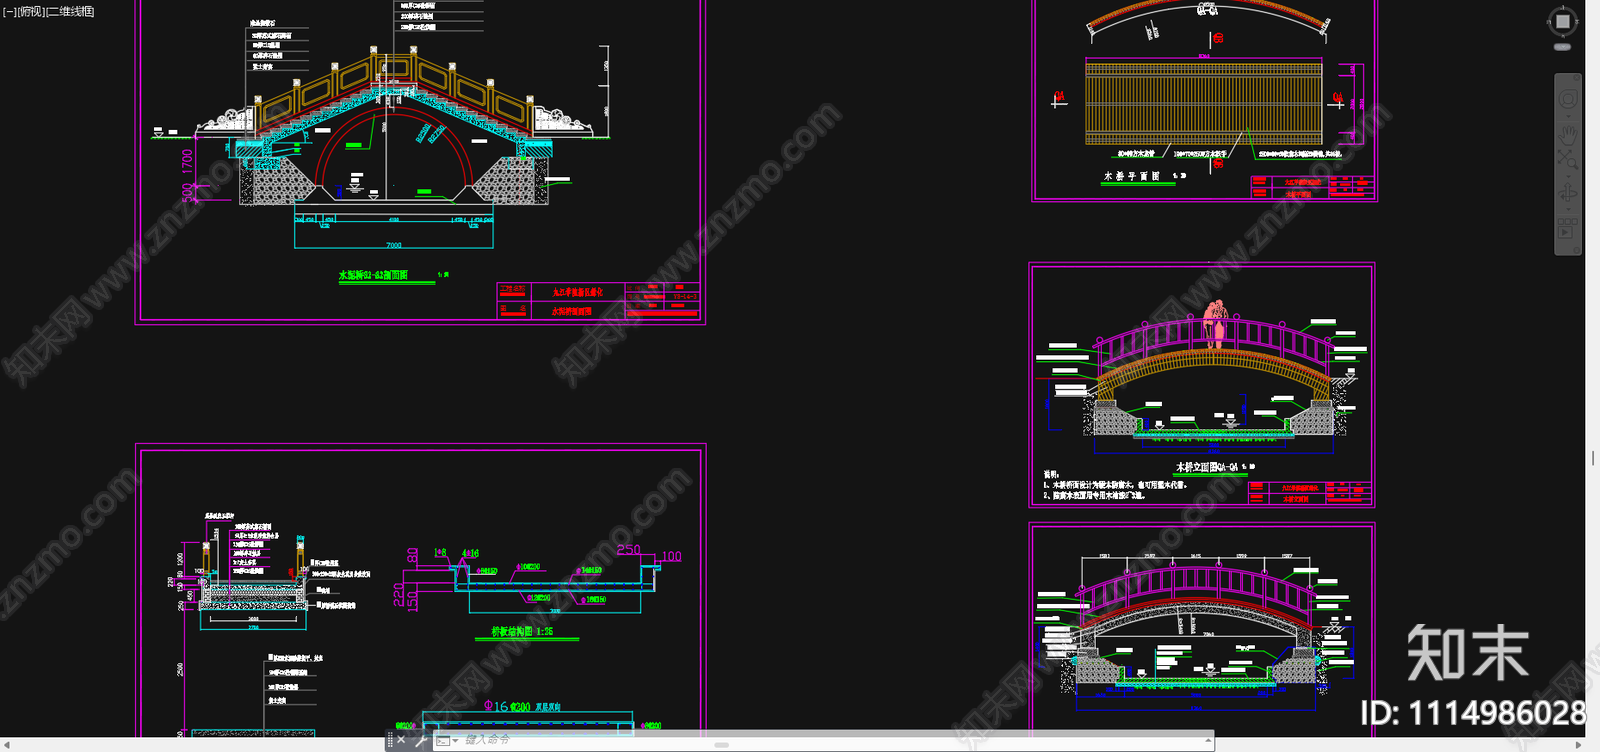Open the [-] viewport controls menu
The height and width of the screenshot is (752, 1600).
(x=9, y=12)
